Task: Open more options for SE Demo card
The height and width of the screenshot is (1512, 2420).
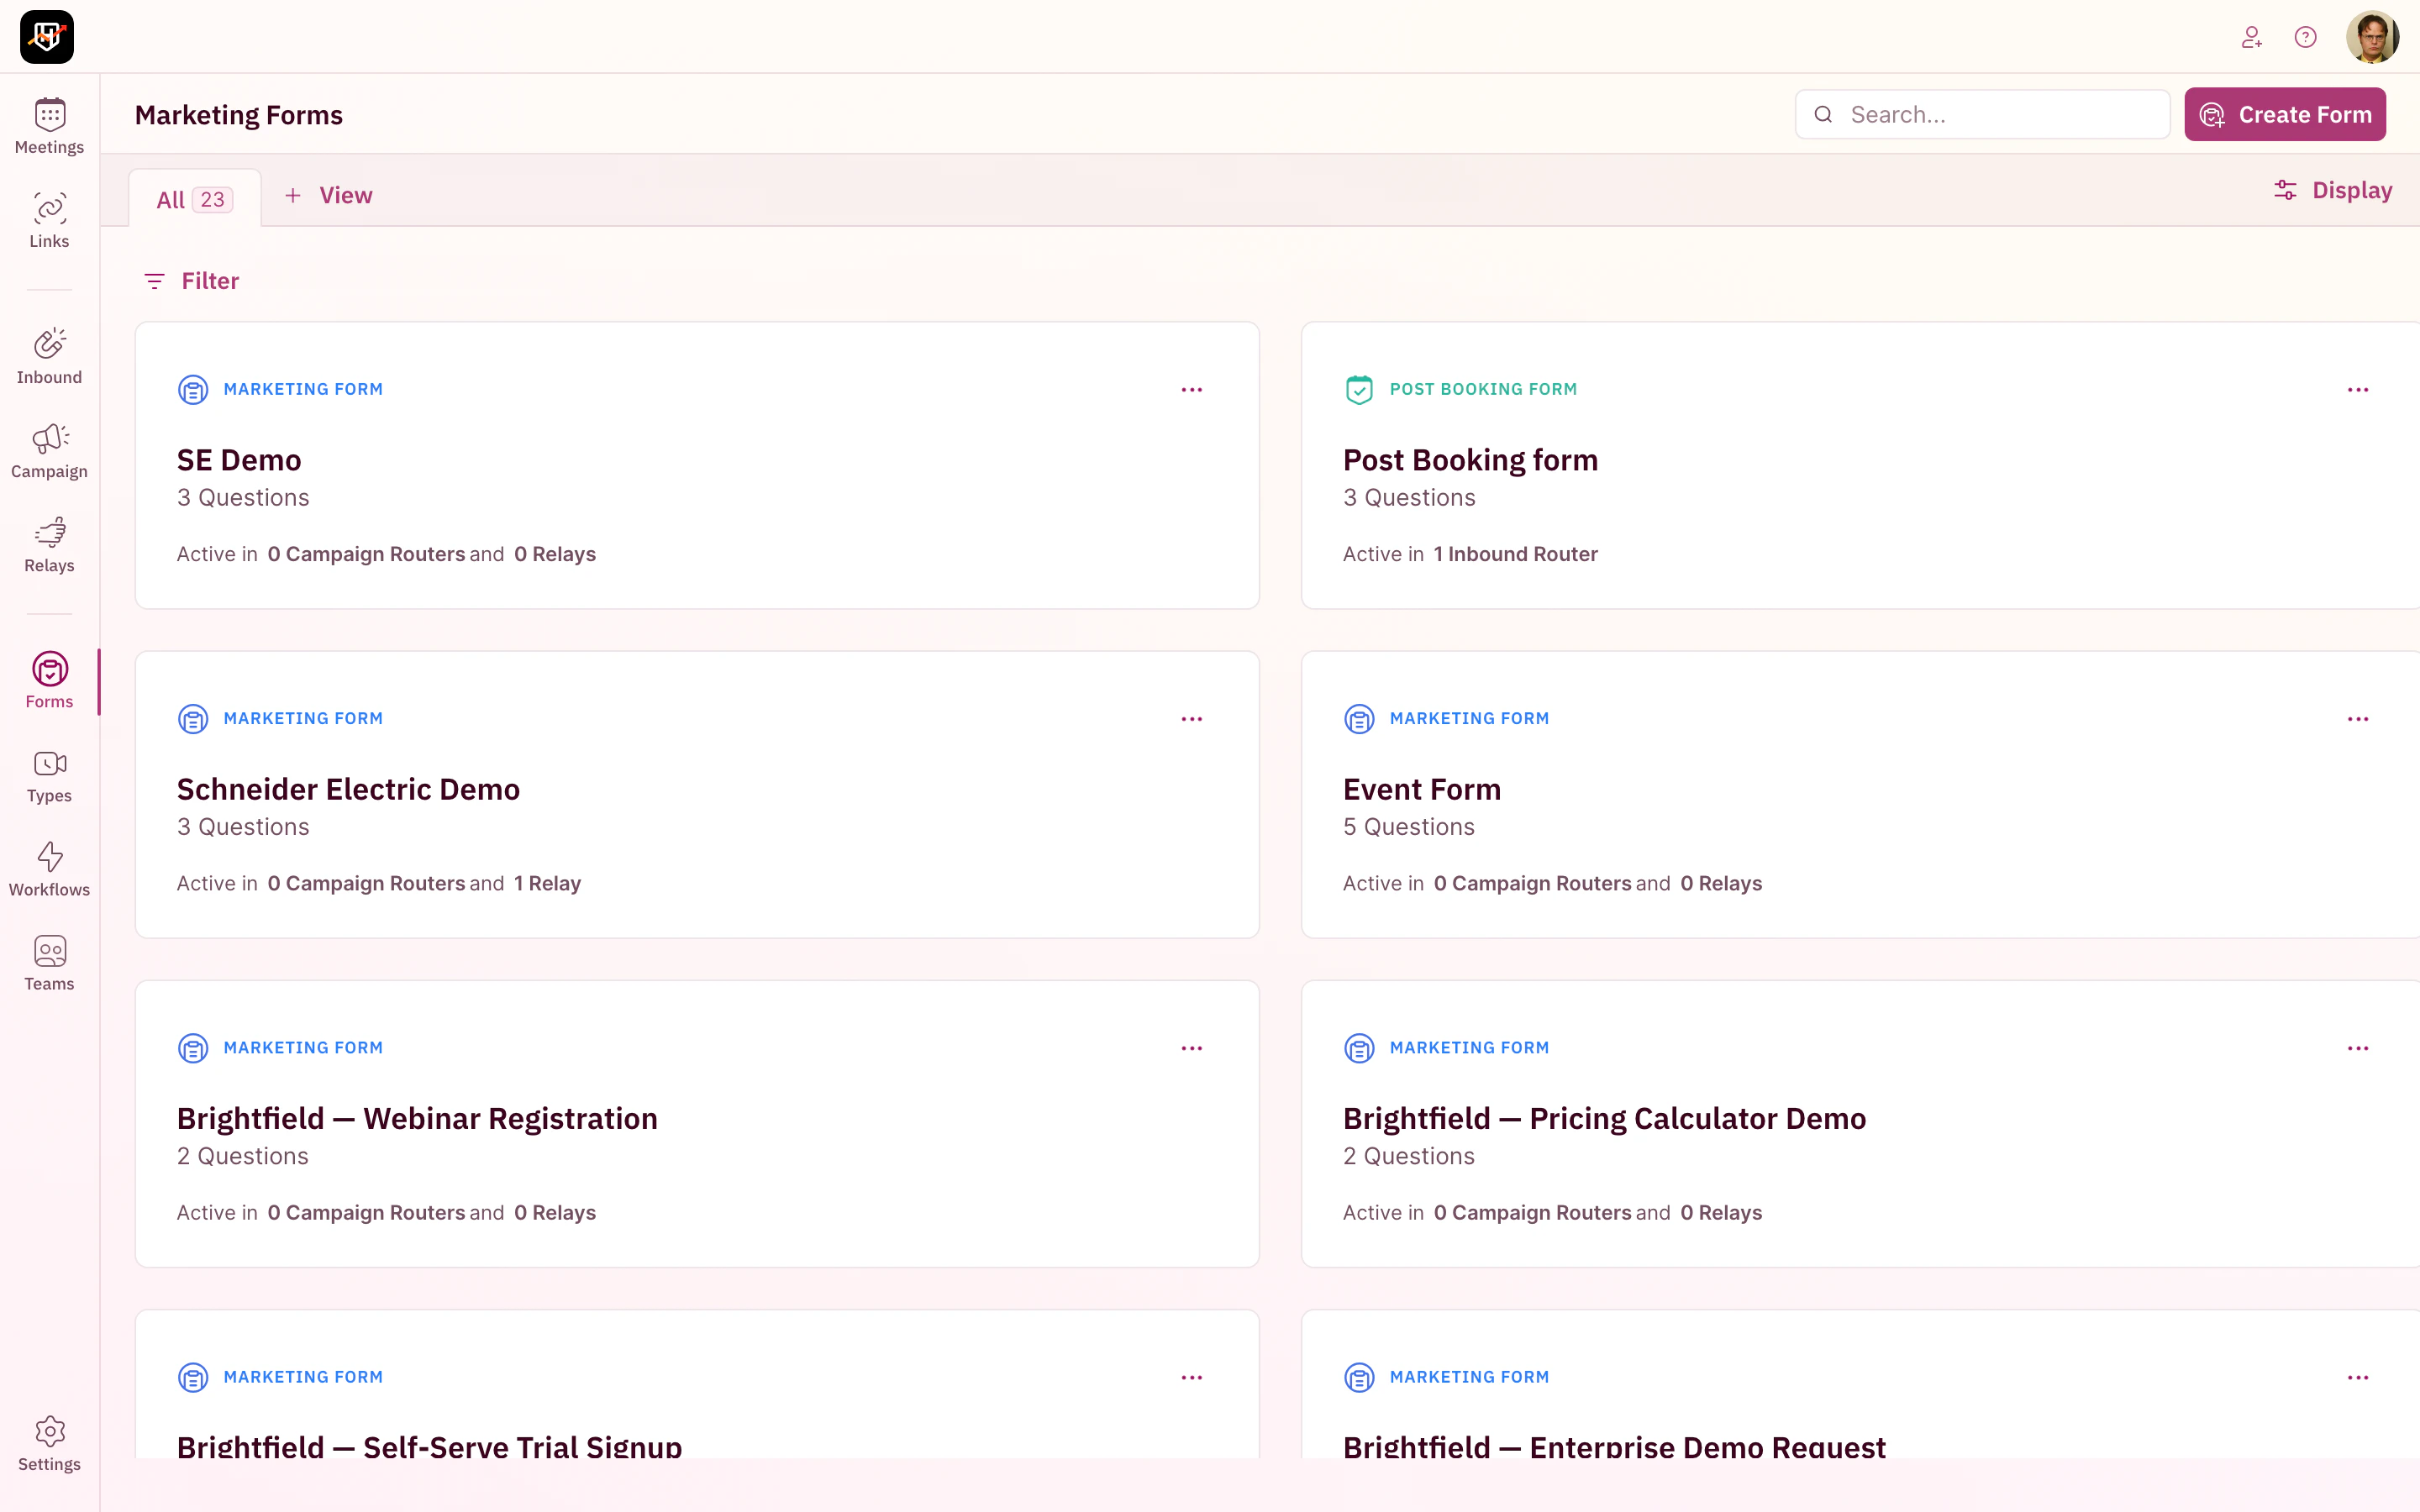Action: click(1192, 390)
